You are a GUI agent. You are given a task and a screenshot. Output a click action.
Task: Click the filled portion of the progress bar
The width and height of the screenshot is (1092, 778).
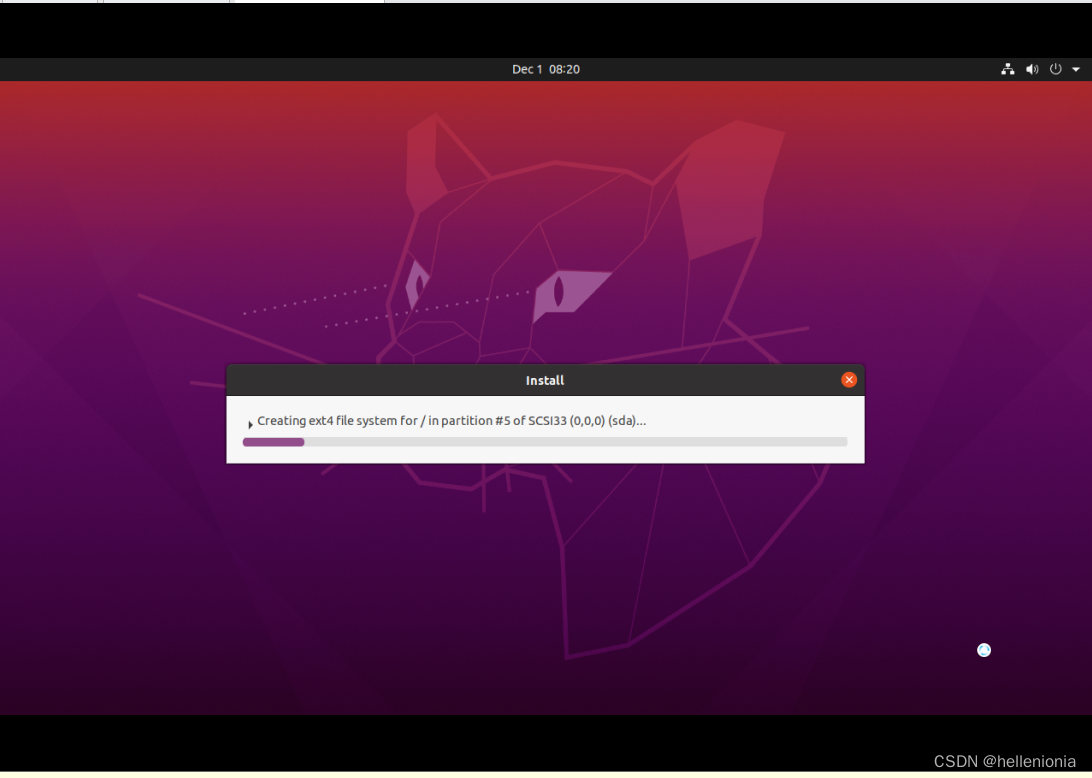tap(273, 441)
